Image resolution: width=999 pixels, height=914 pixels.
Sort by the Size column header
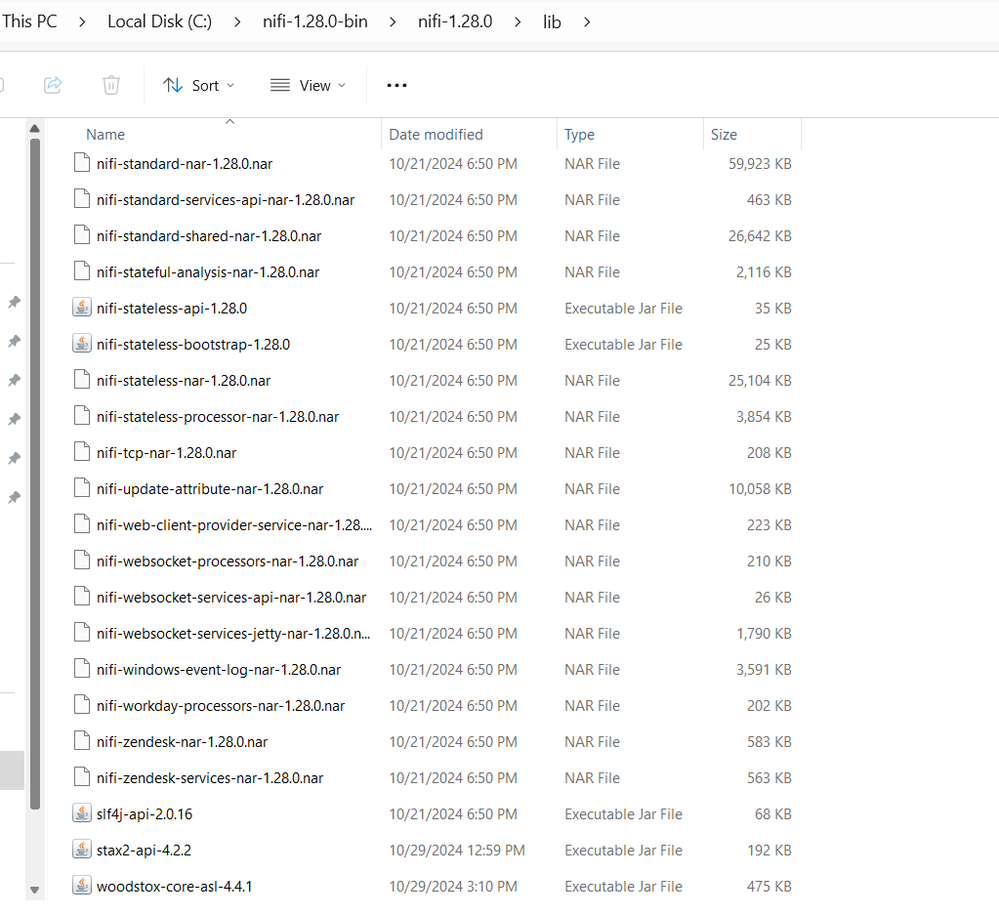[x=724, y=134]
